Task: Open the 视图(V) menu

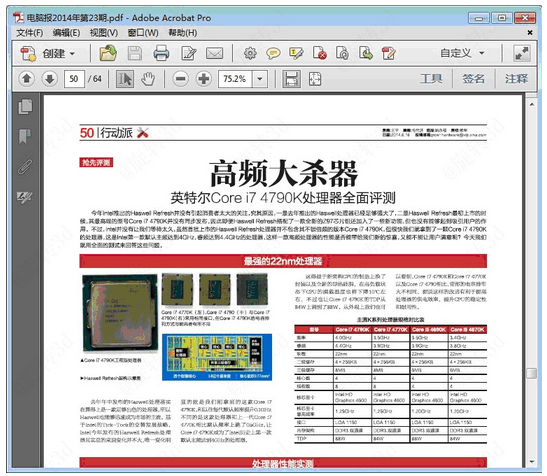Action: [104, 33]
